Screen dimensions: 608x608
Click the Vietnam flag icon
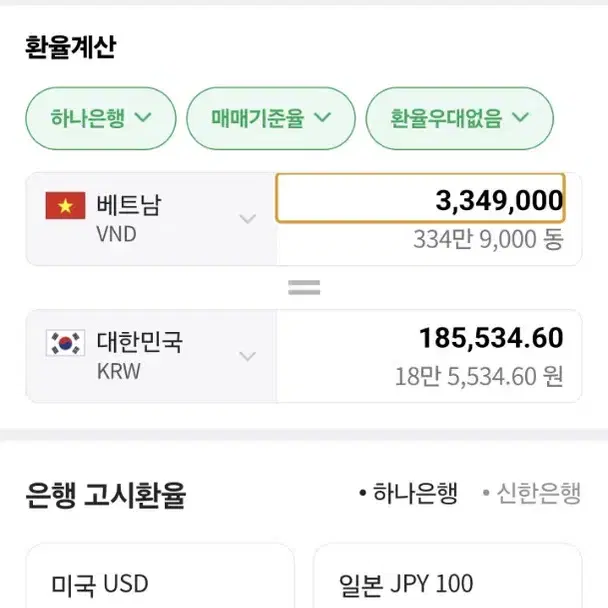point(65,206)
